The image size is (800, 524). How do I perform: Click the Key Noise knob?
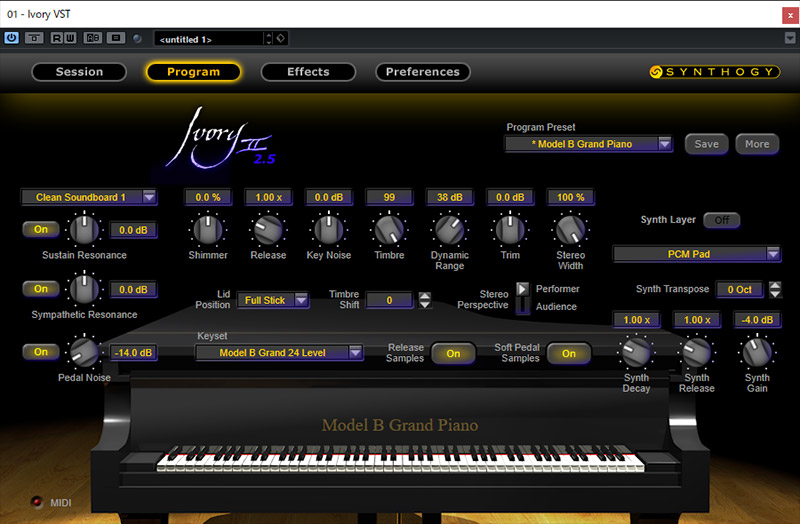tap(329, 230)
